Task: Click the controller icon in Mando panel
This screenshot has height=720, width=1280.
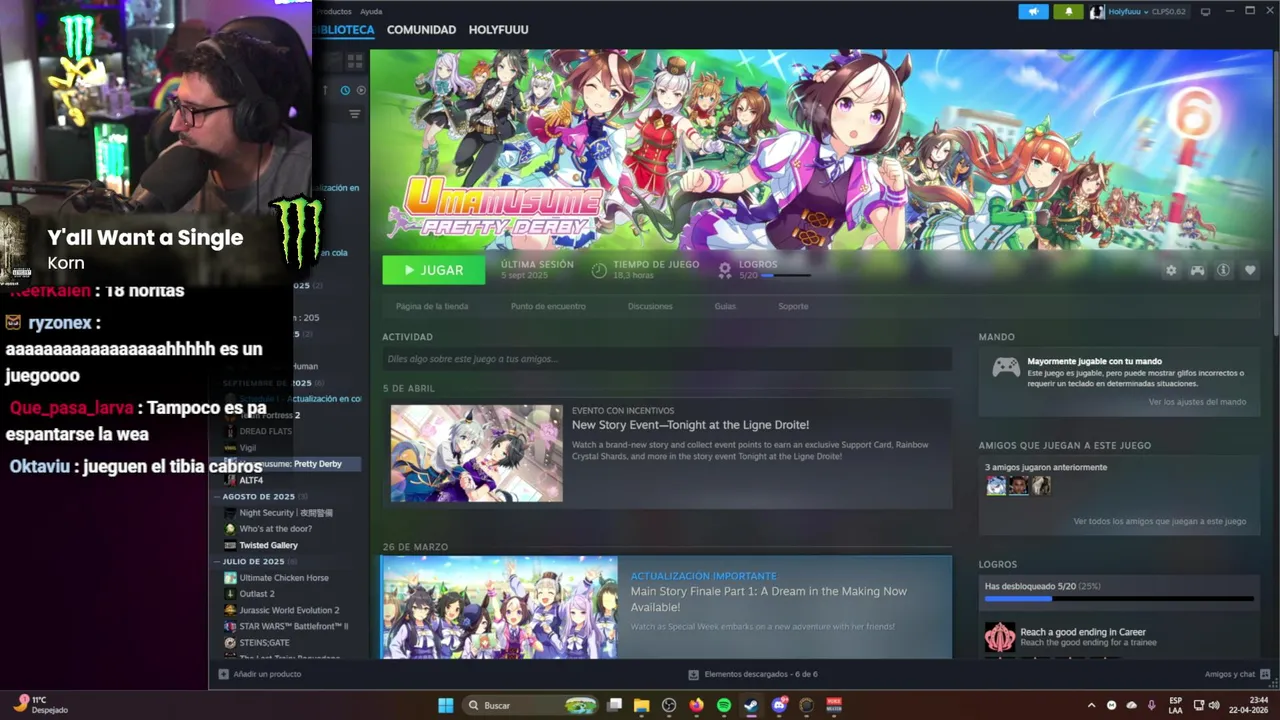Action: pyautogui.click(x=1006, y=367)
